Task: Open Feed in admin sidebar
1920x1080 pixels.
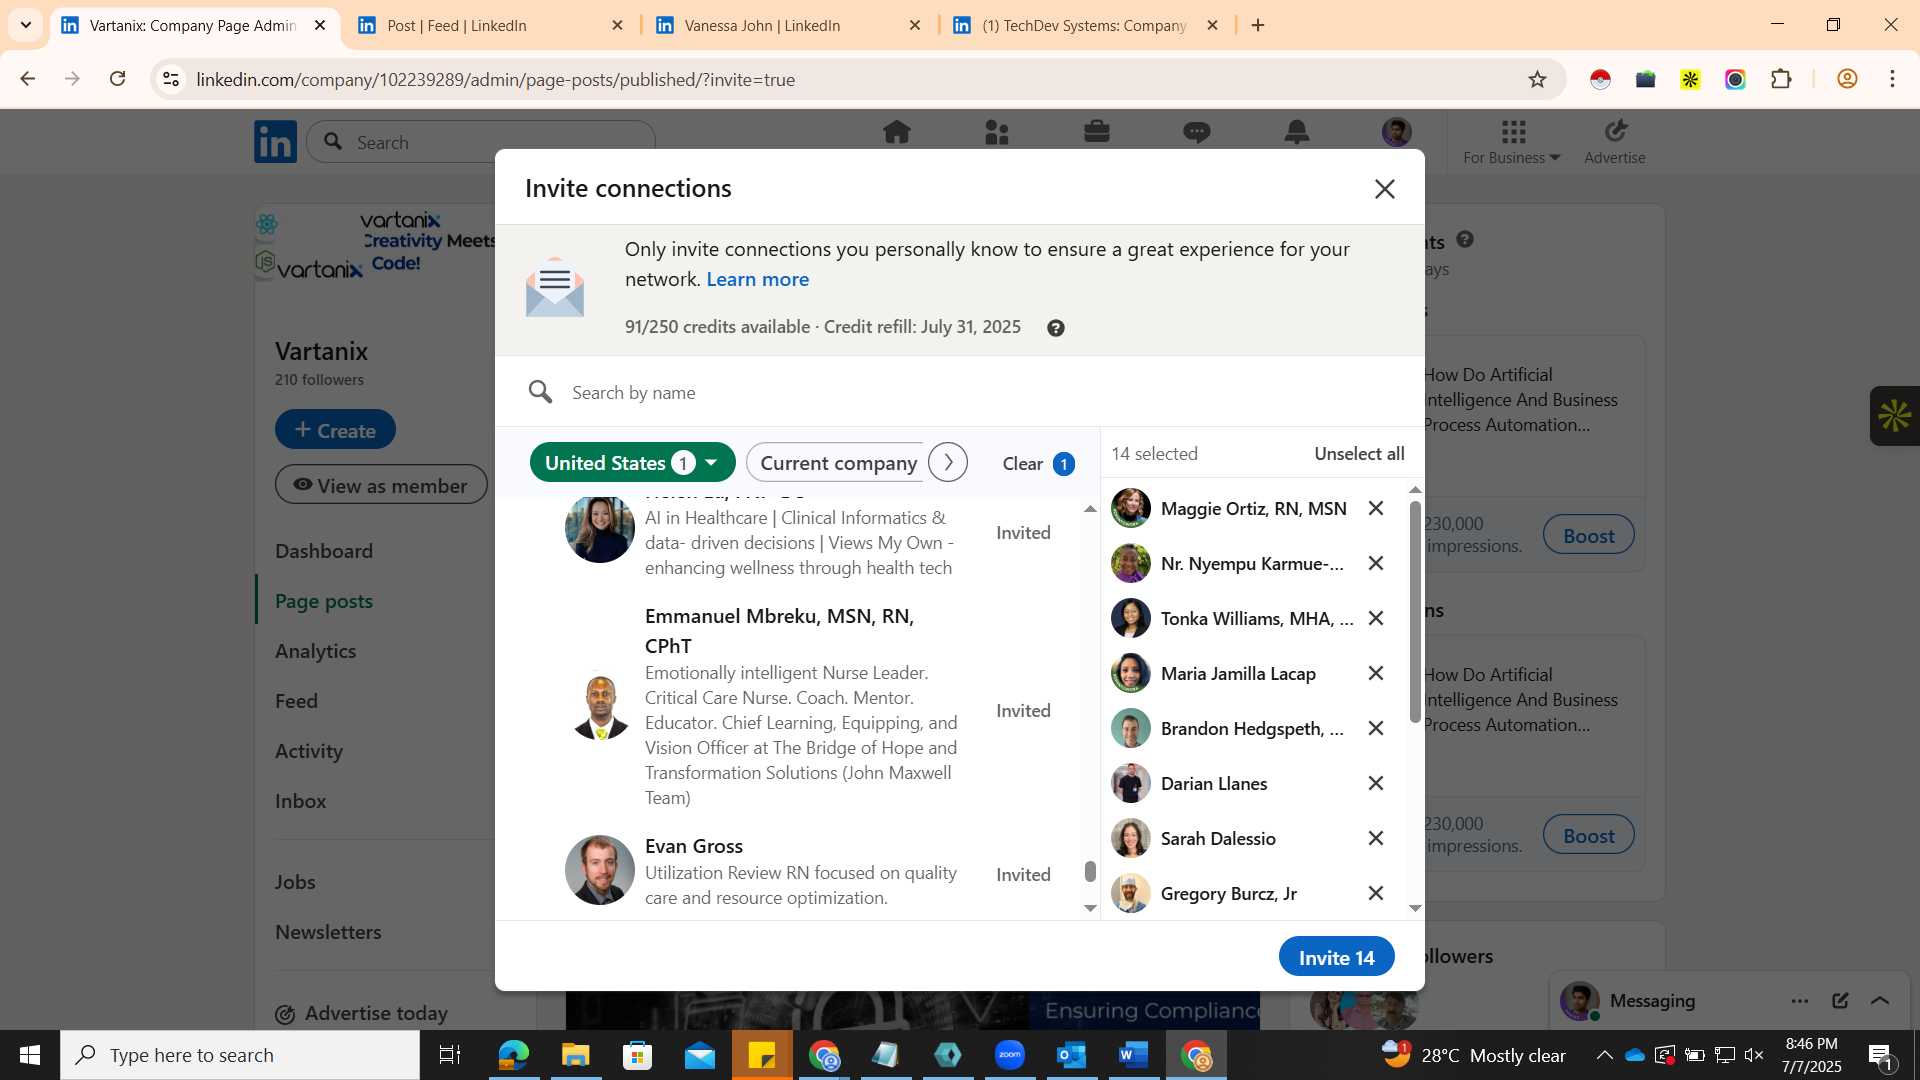Action: click(x=296, y=701)
